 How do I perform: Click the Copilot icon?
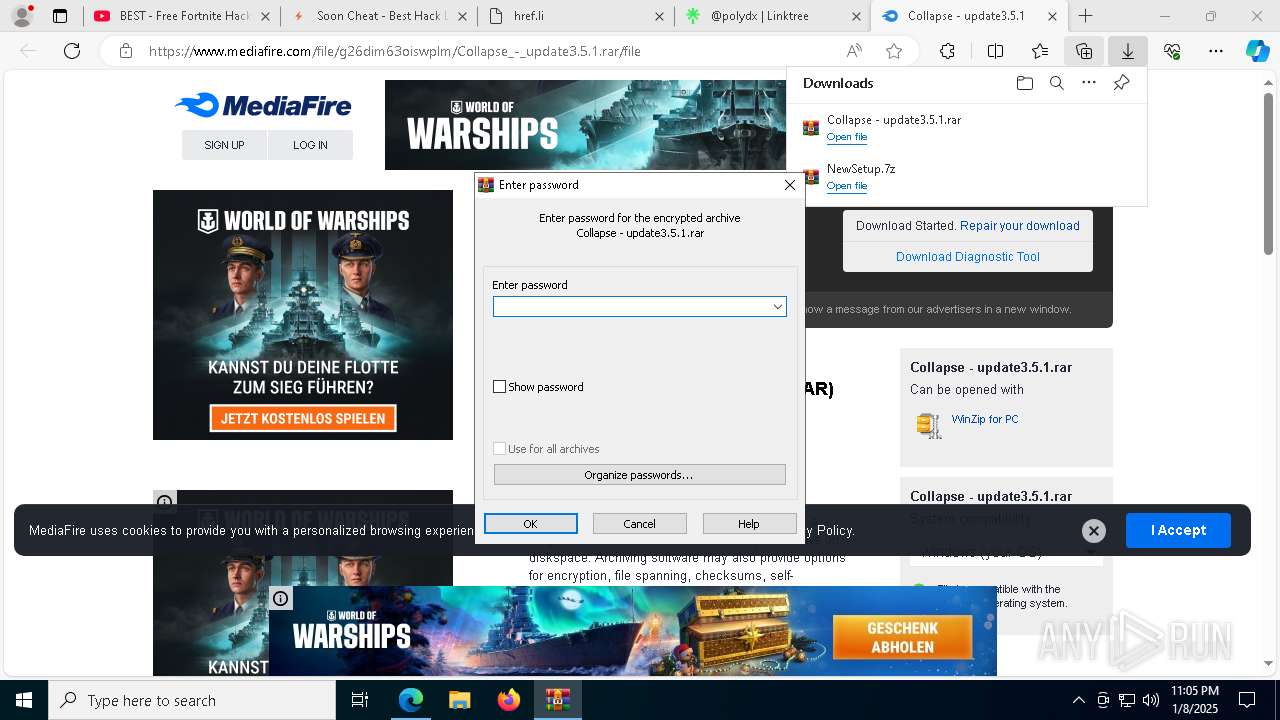[x=1258, y=51]
